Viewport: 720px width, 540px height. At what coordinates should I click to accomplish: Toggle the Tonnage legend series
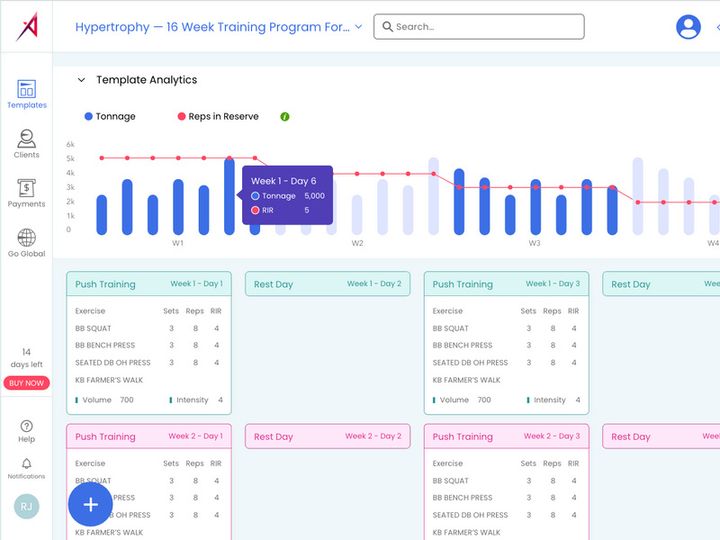coord(110,117)
